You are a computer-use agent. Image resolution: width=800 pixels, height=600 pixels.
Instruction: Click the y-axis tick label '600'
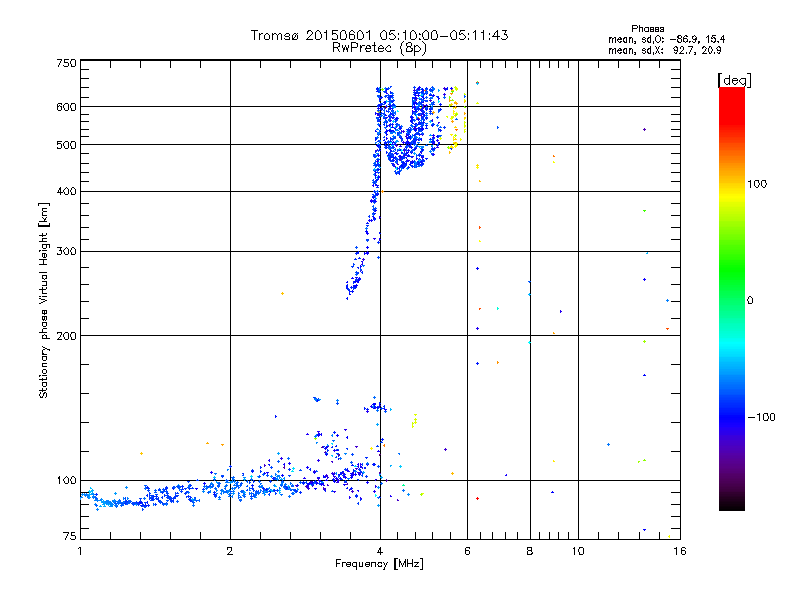tap(66, 107)
